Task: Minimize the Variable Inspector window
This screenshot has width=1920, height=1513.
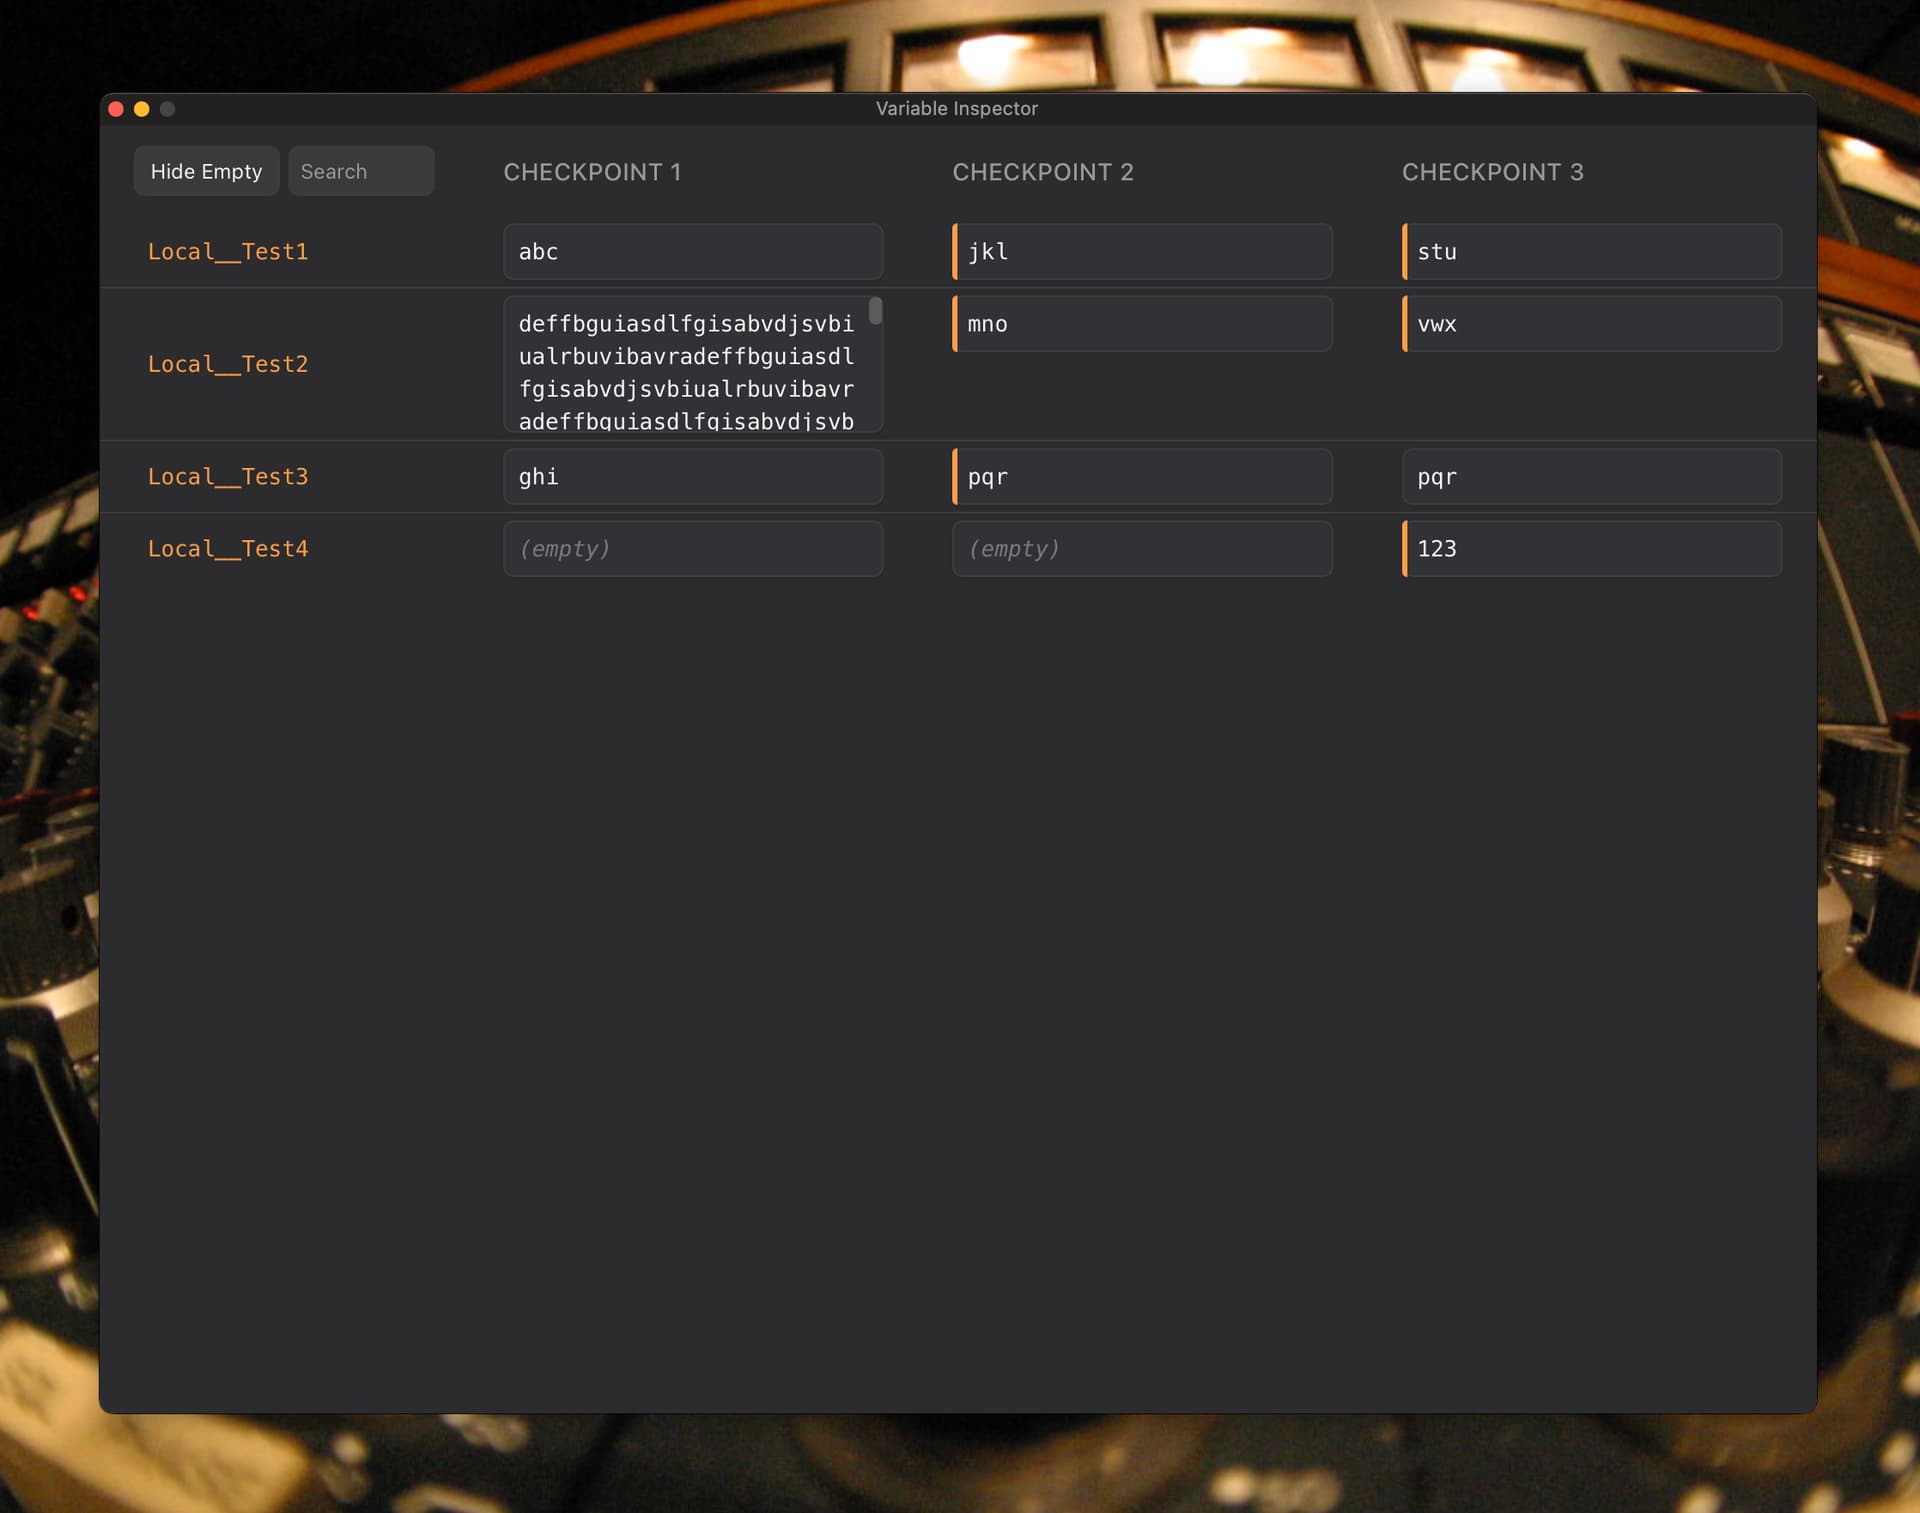Action: click(x=142, y=109)
